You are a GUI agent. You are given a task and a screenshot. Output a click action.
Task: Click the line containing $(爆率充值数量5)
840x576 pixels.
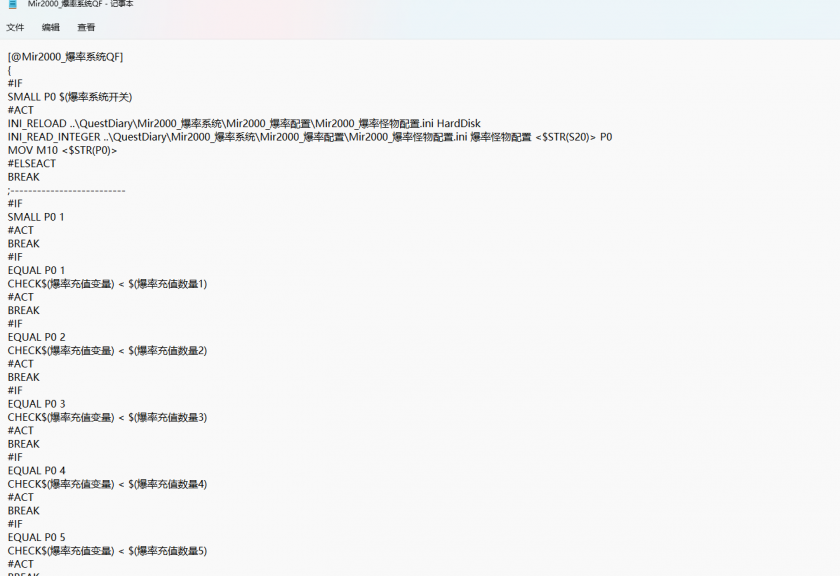pyautogui.click(x=107, y=551)
